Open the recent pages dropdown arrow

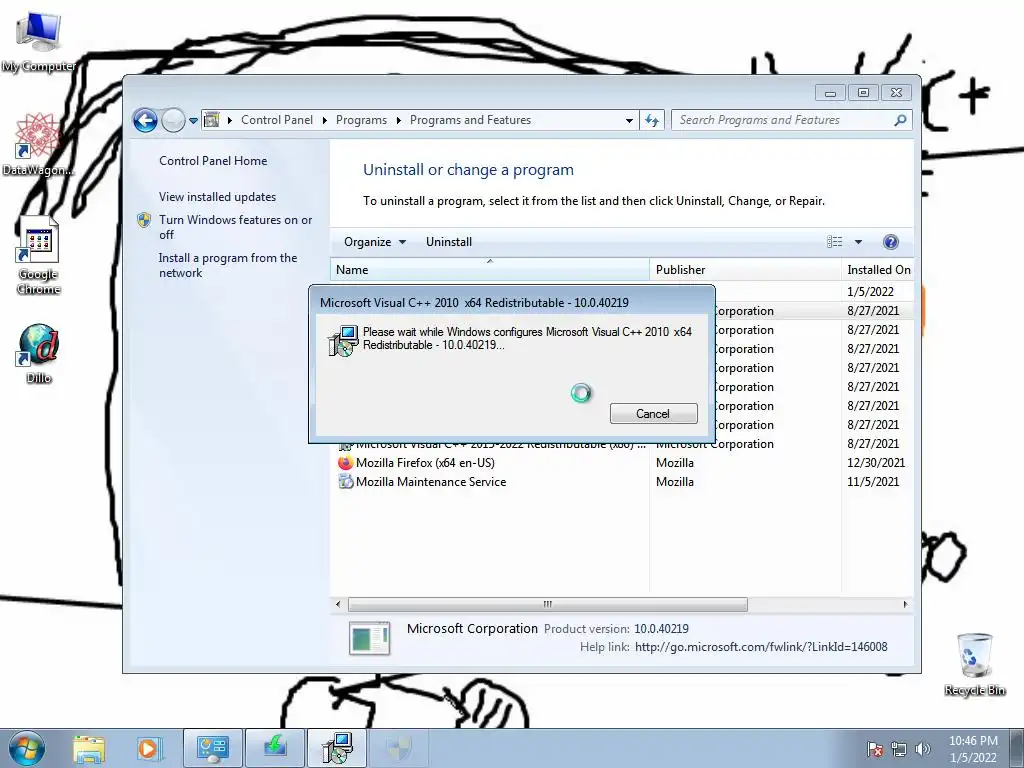pyautogui.click(x=193, y=121)
